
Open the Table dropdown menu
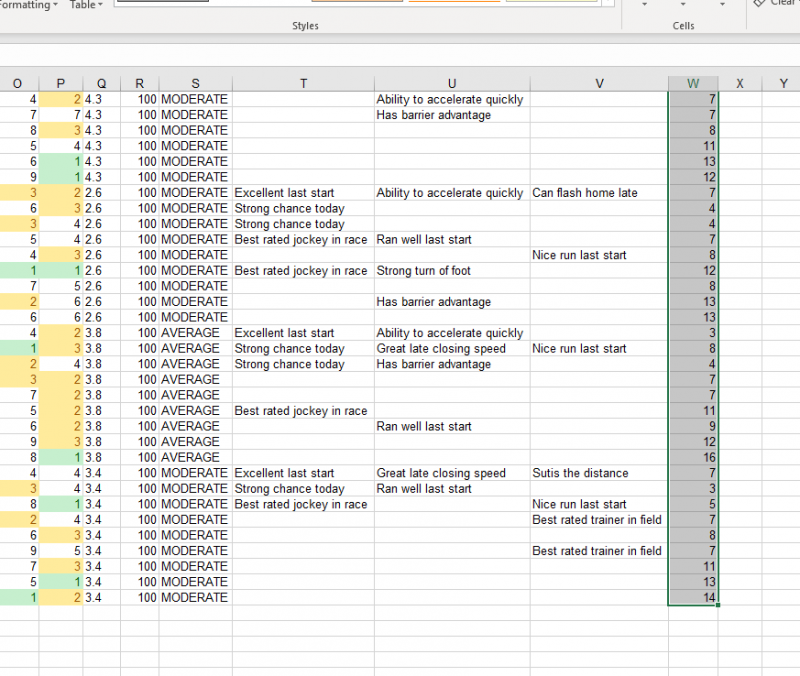(x=102, y=5)
